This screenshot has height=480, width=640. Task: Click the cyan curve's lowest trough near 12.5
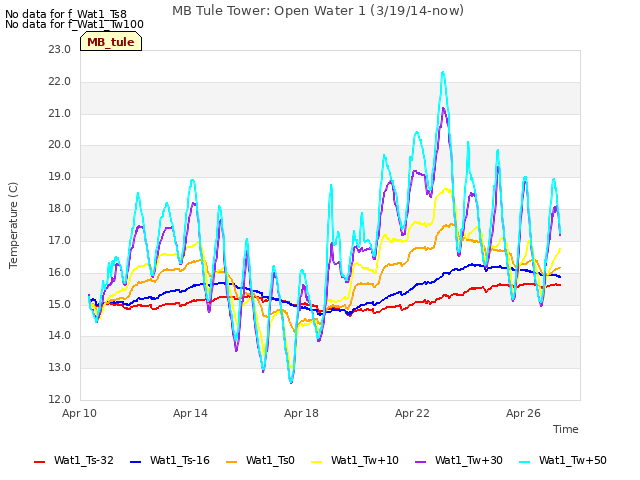tap(291, 380)
